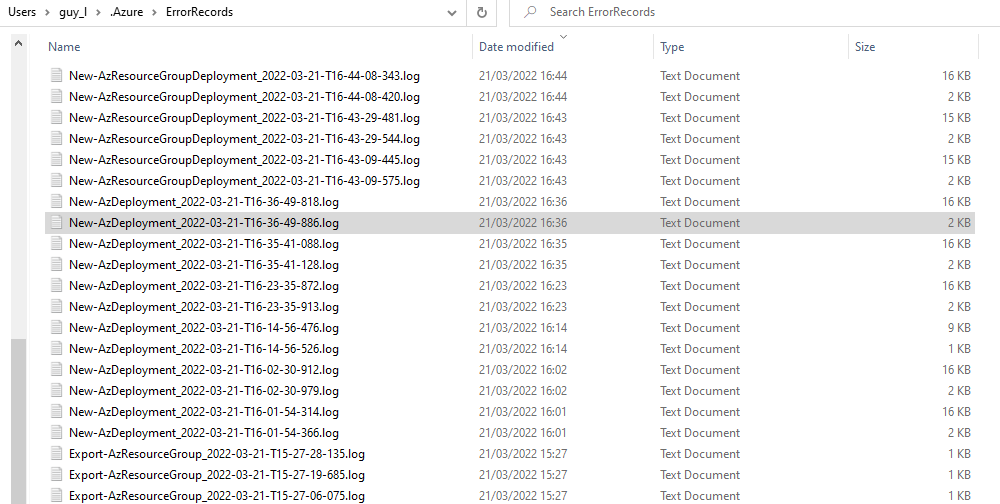
Task: Select file name New-AzDeployment_2022-03-21-T16-23-35-872.log
Action: [204, 286]
